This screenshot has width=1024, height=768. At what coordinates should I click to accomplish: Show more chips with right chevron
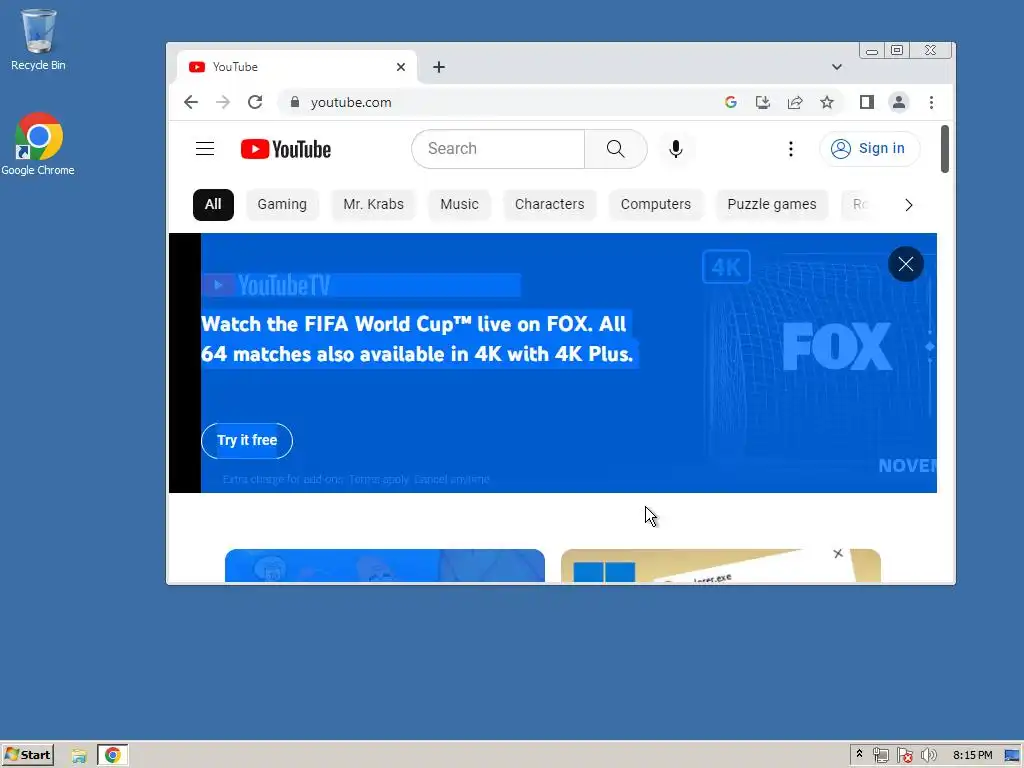coord(908,205)
